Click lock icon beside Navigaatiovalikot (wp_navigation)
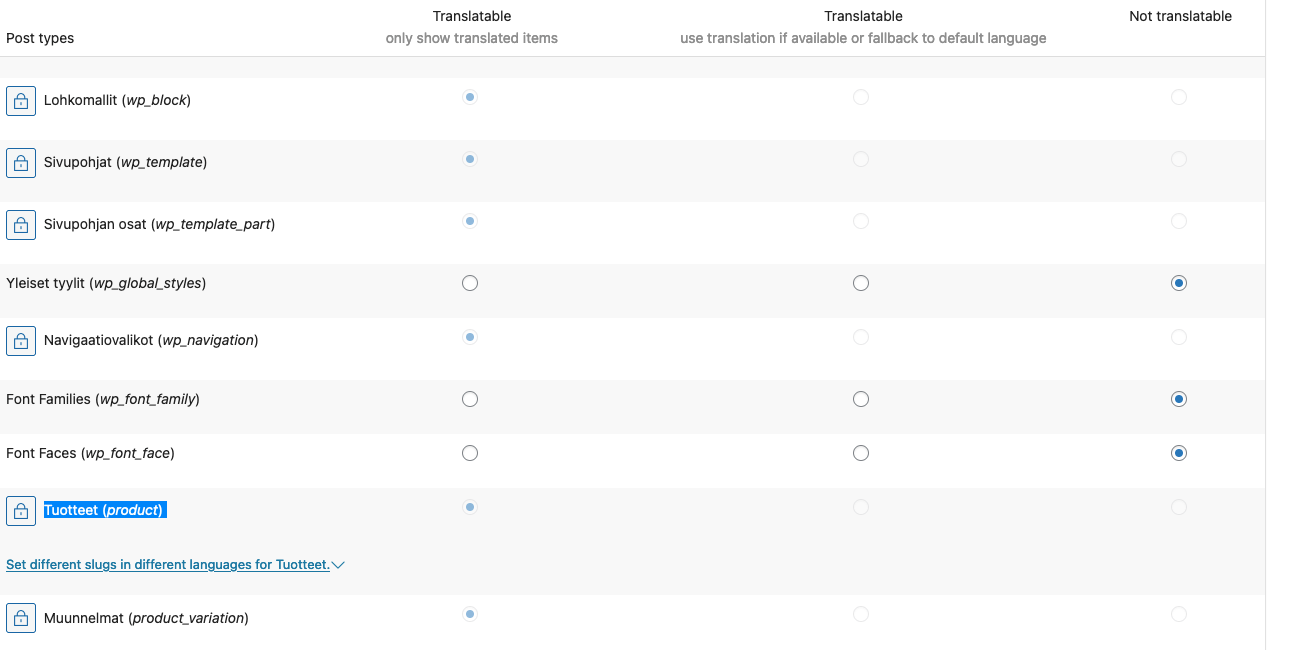The image size is (1301, 650). point(21,341)
